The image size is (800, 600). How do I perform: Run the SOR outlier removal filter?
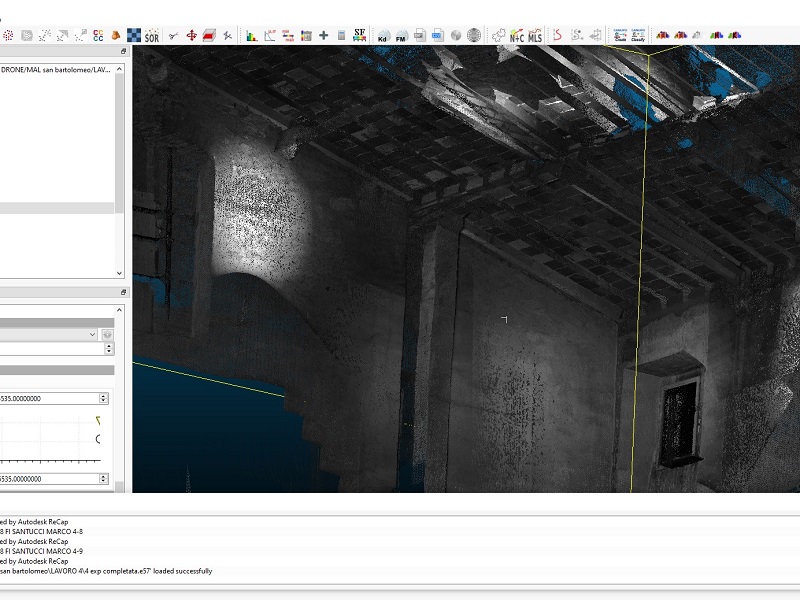[x=152, y=36]
